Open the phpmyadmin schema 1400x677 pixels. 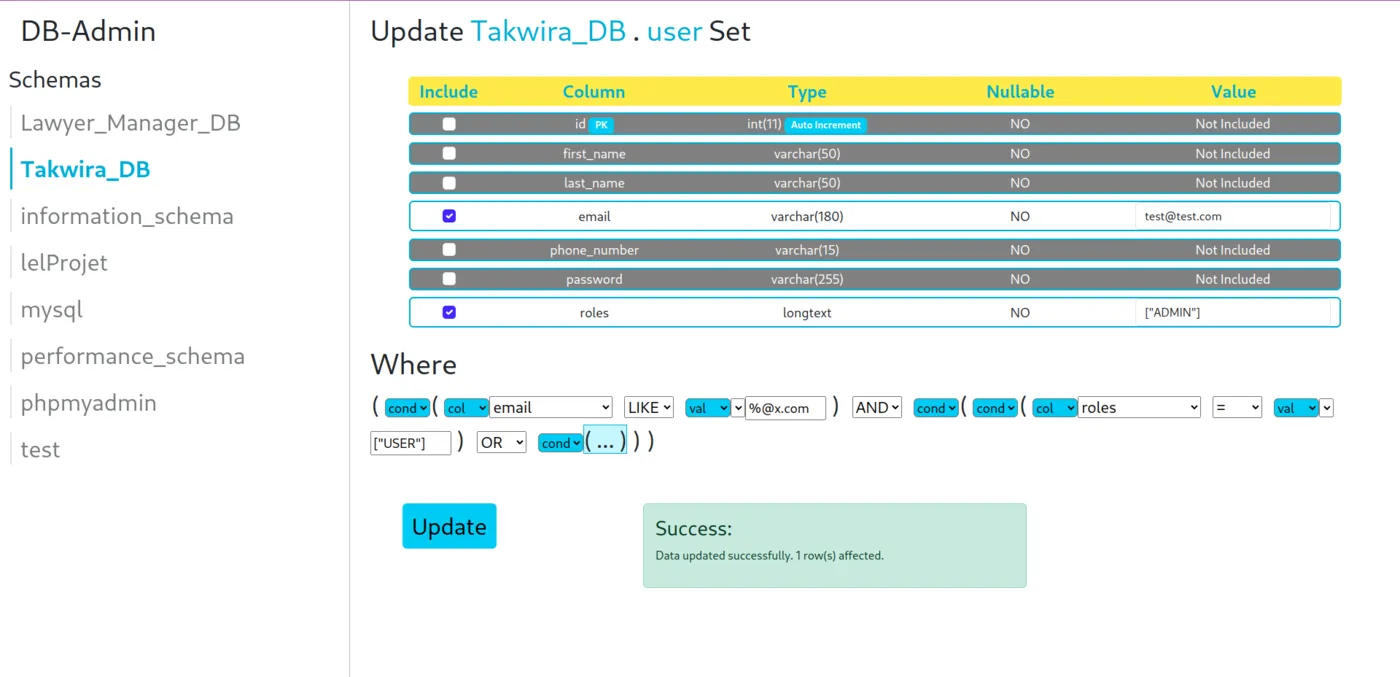89,402
